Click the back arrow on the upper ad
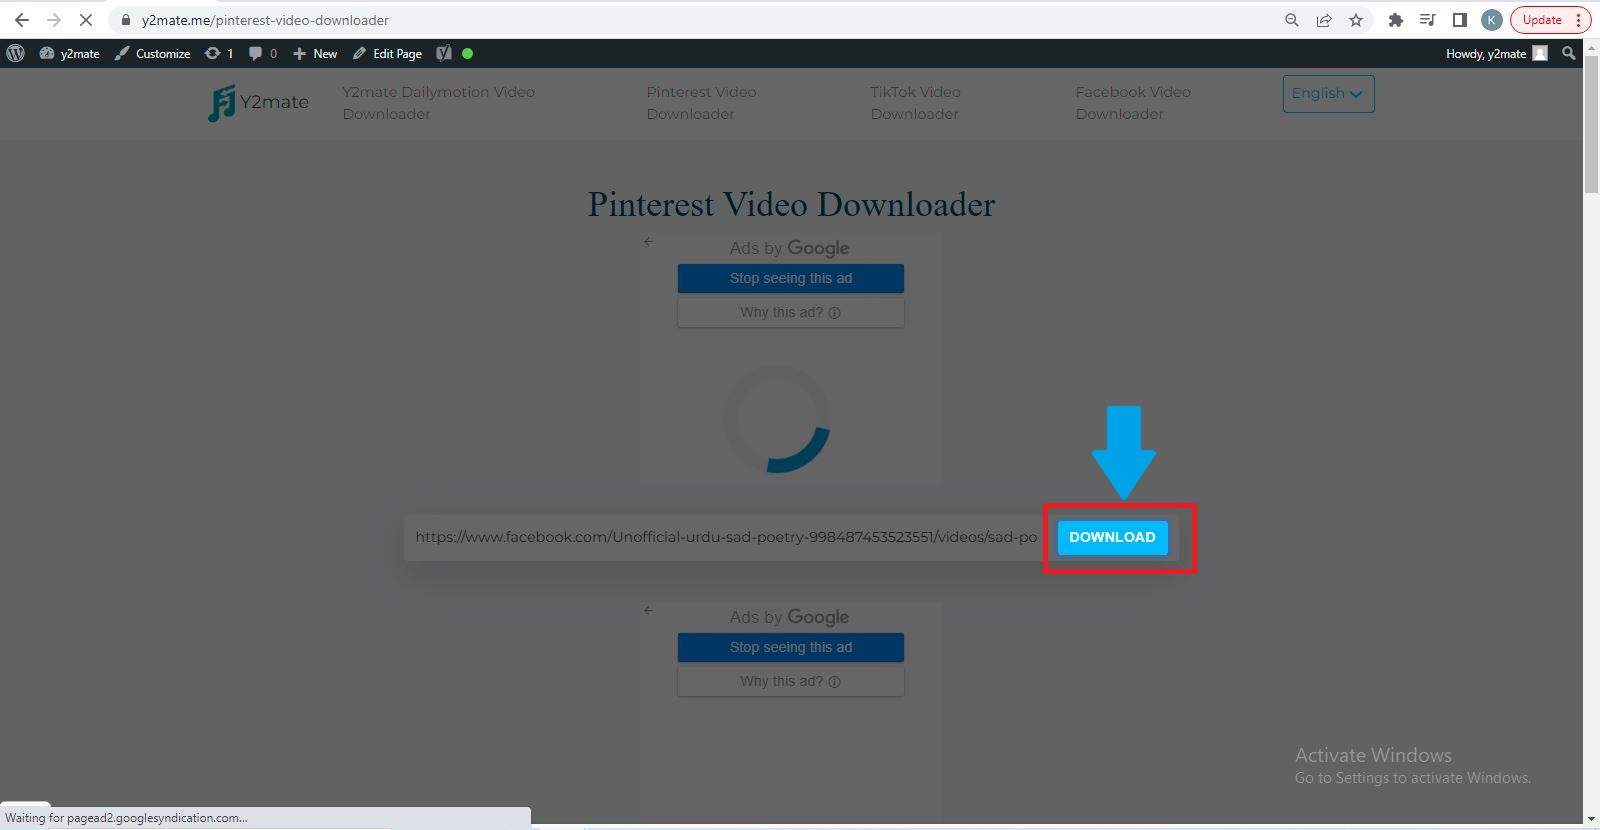This screenshot has height=830, width=1600. click(x=648, y=241)
